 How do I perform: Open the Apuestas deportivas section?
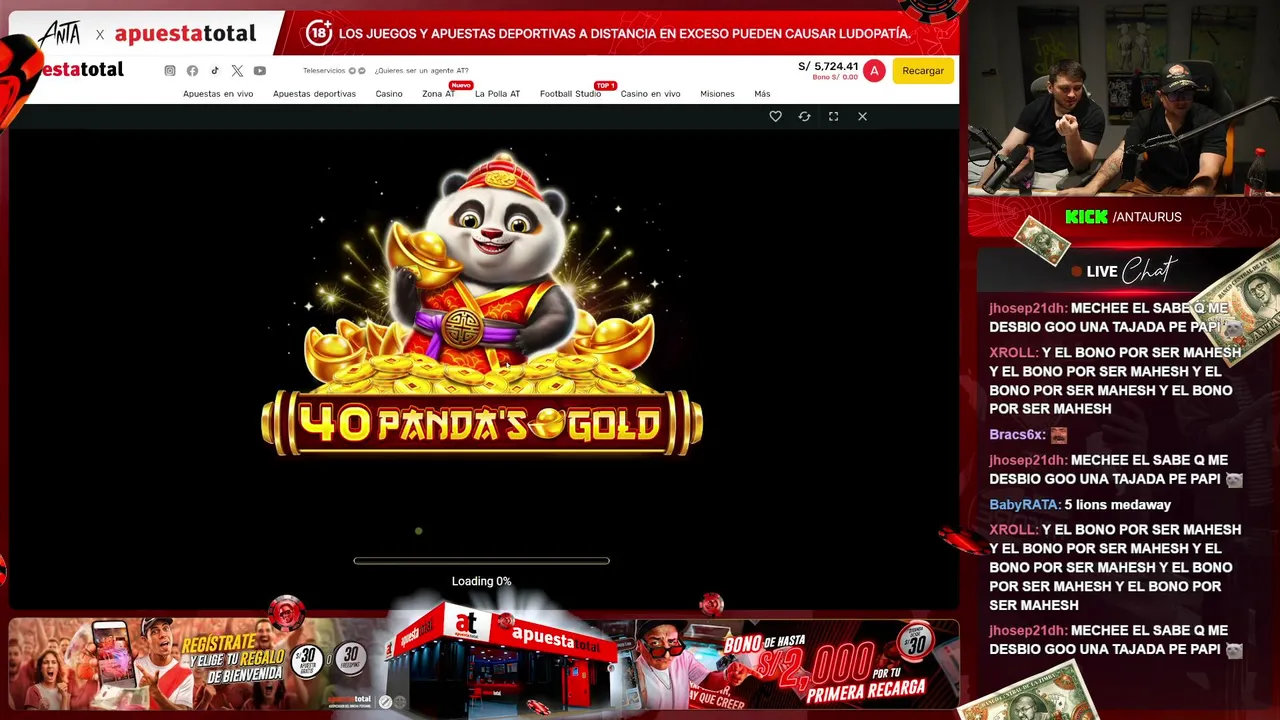pos(314,94)
